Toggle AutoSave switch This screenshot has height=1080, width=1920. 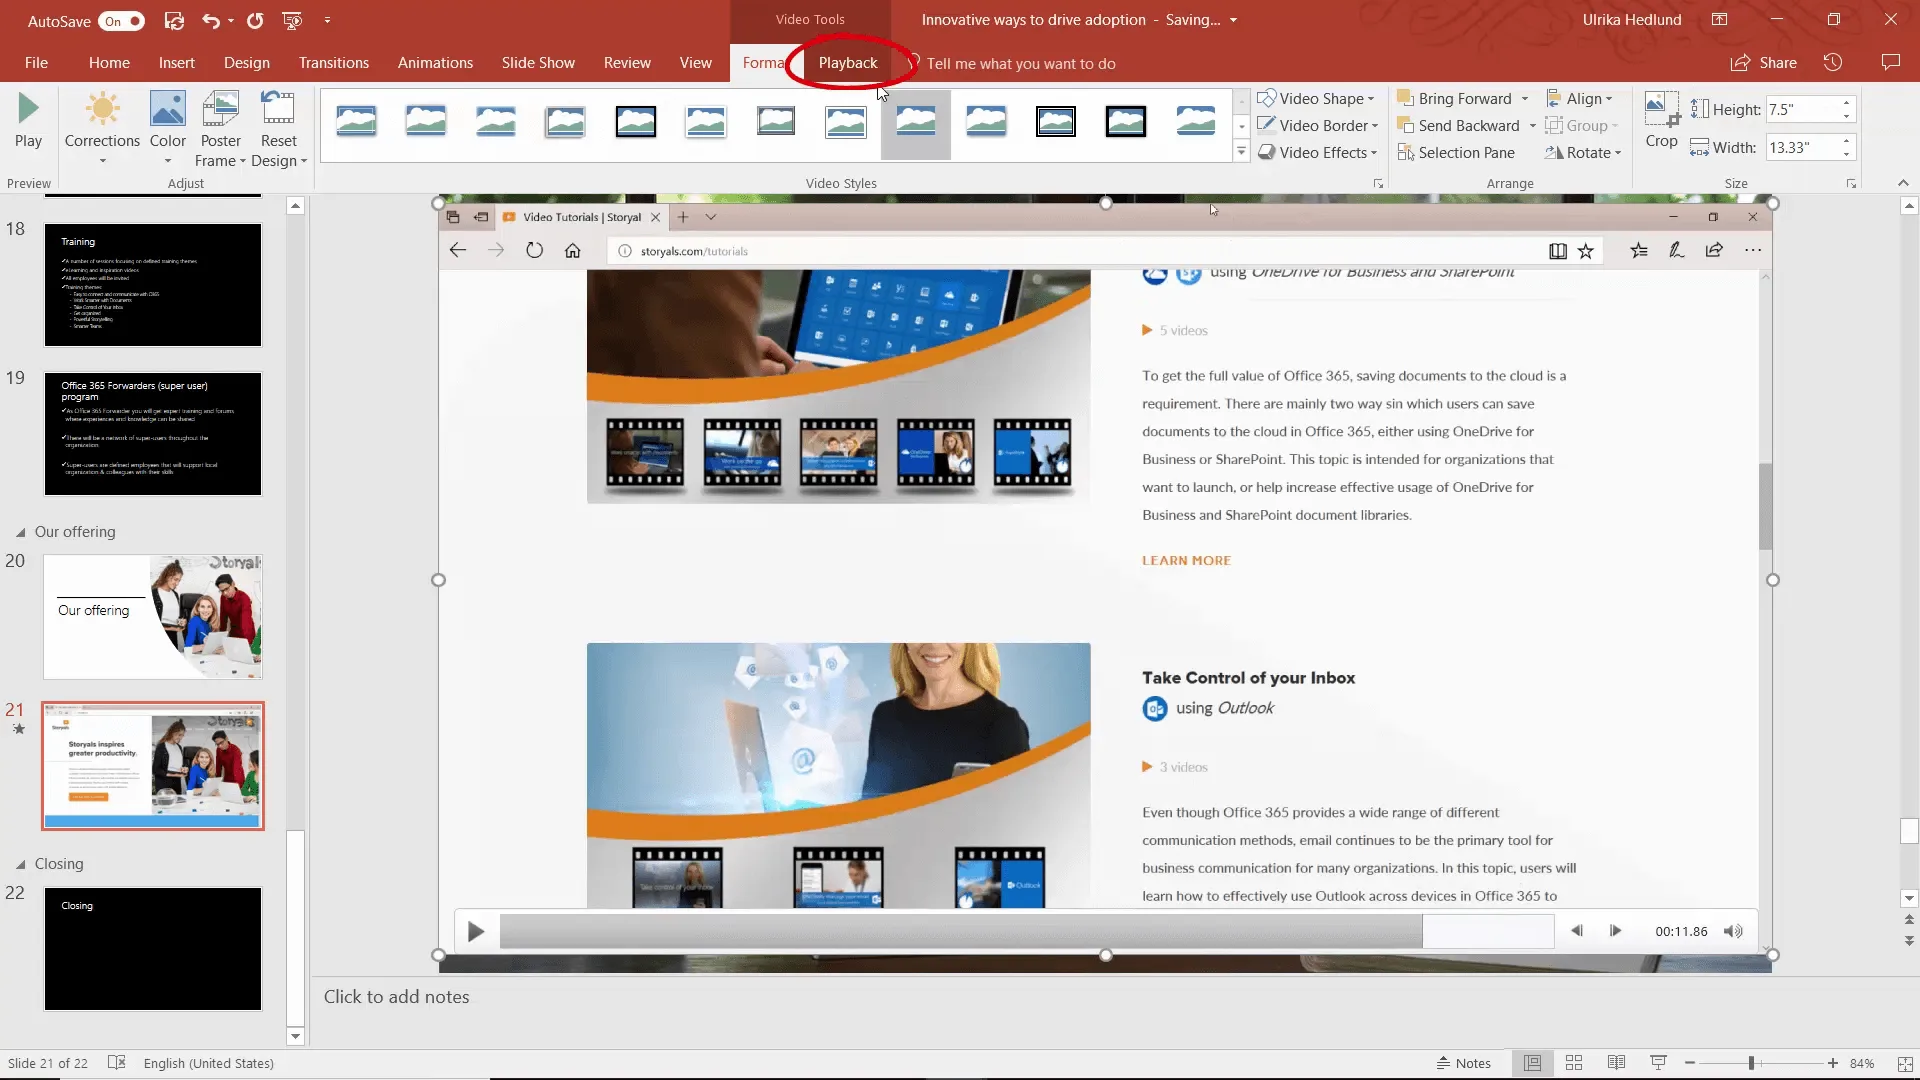coord(123,21)
